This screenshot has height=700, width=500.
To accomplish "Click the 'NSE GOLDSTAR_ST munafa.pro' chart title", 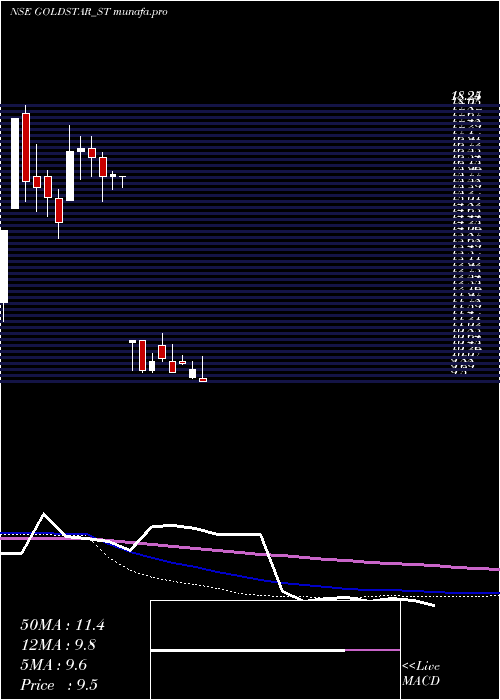I will tap(88, 12).
